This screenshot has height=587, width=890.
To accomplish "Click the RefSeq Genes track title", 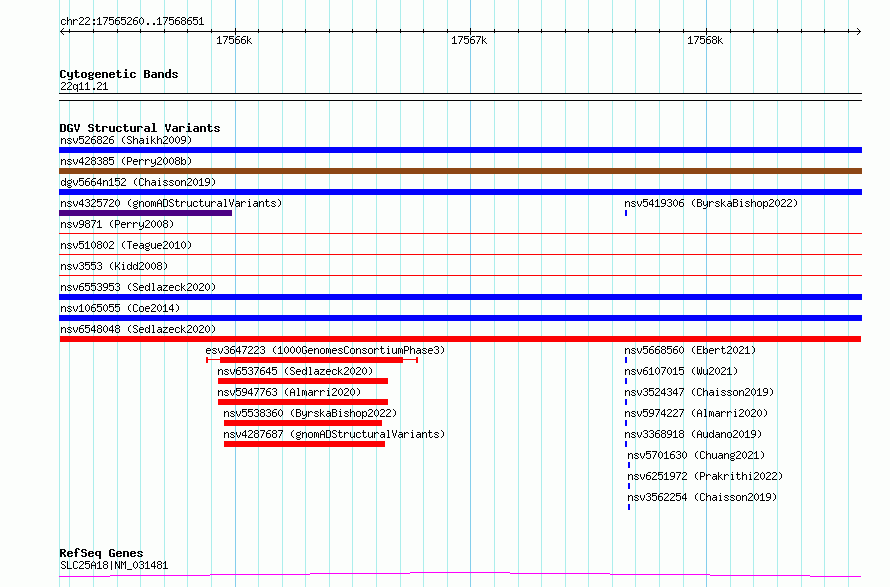I will pyautogui.click(x=101, y=553).
